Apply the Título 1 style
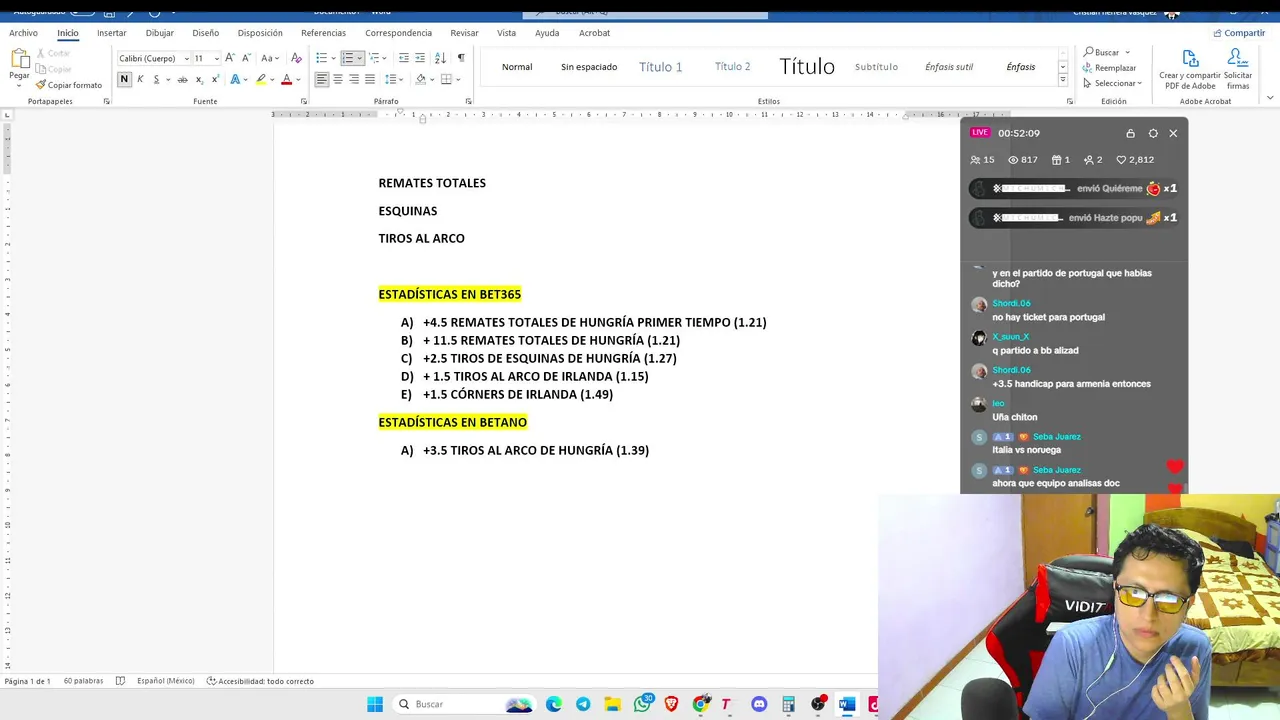Viewport: 1280px width, 720px height. (x=661, y=67)
